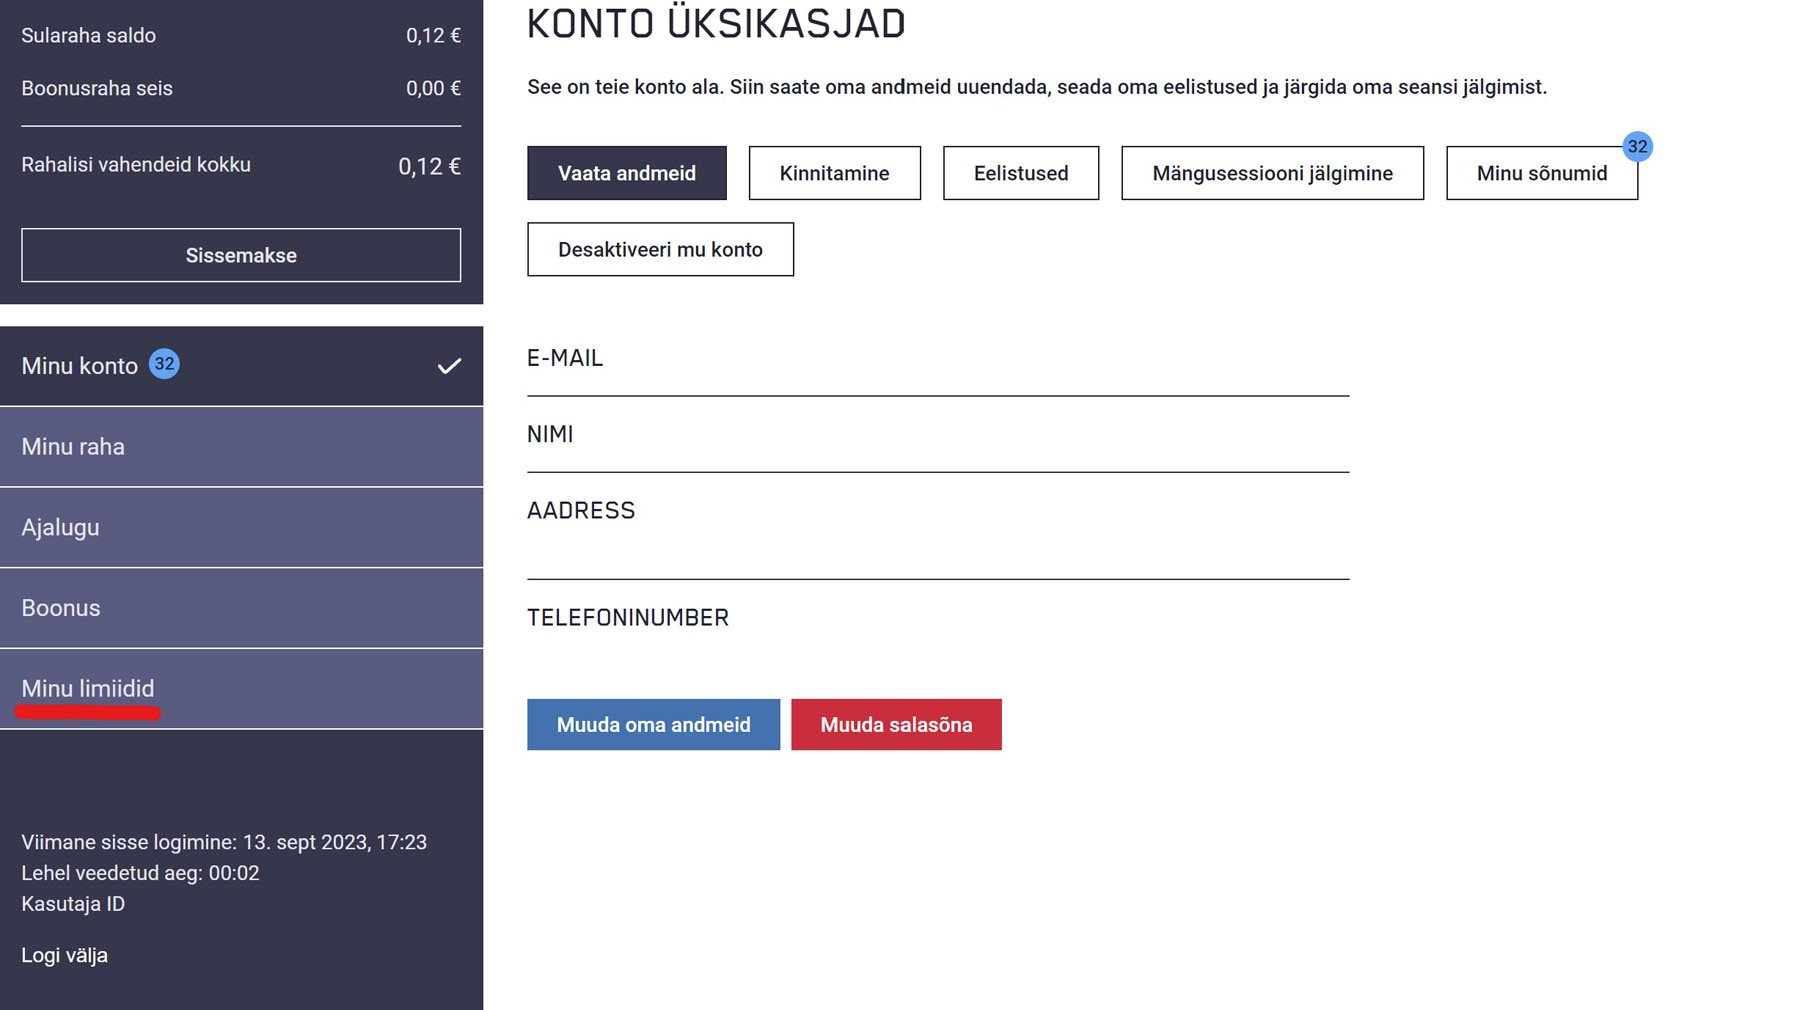Open Ajalugu history section
This screenshot has width=1800, height=1010.
click(x=241, y=528)
